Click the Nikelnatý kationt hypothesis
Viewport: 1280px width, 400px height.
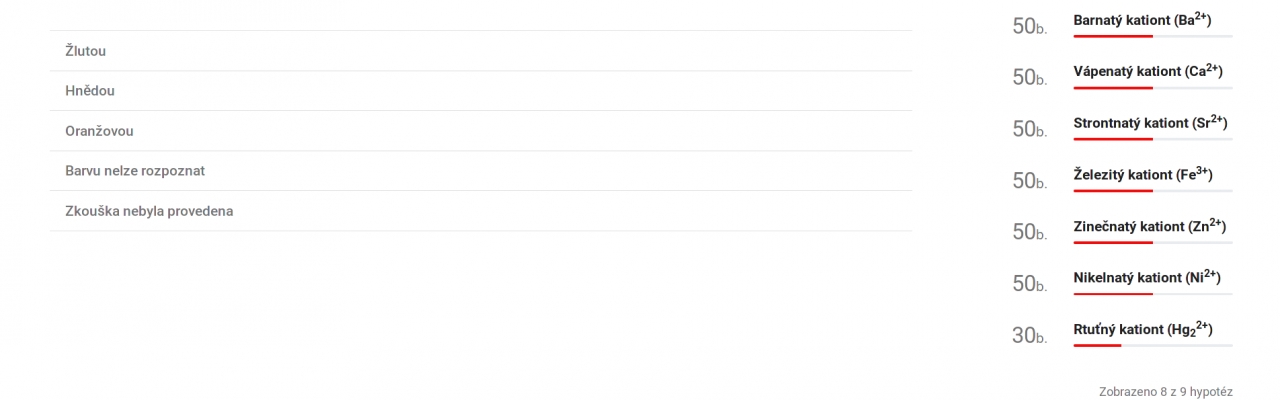(1146, 277)
